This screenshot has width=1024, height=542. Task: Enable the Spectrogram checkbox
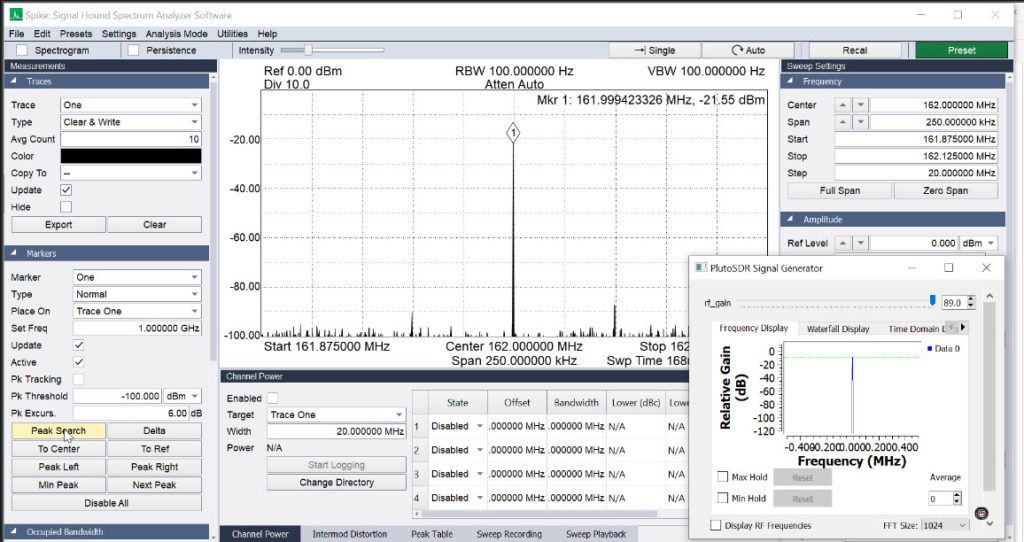coord(22,50)
